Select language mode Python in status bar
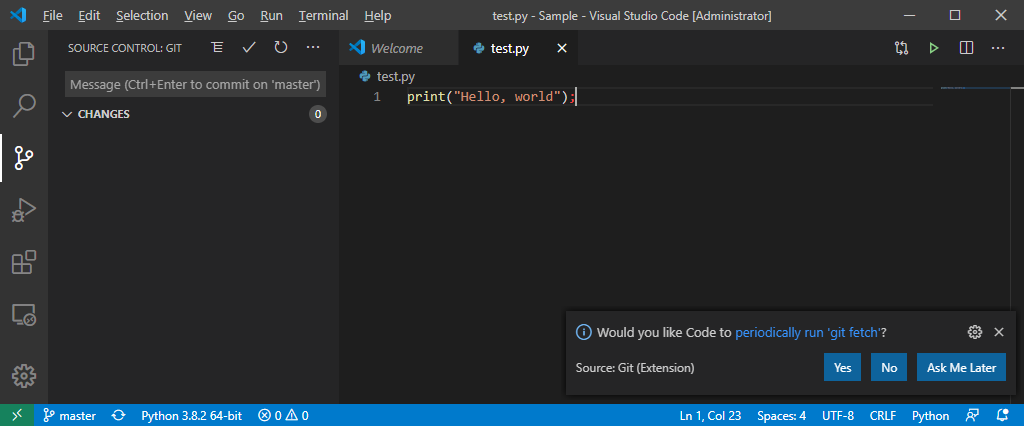This screenshot has width=1024, height=426. coord(930,416)
